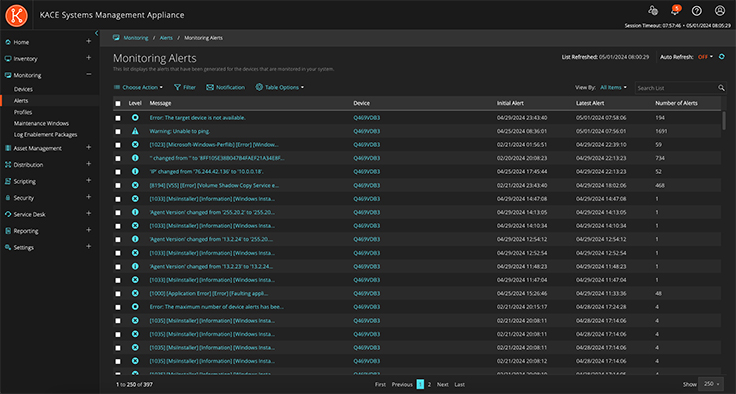This screenshot has height=394, width=736.
Task: Check the 'maximum number of device alerts' row
Action: pos(118,307)
